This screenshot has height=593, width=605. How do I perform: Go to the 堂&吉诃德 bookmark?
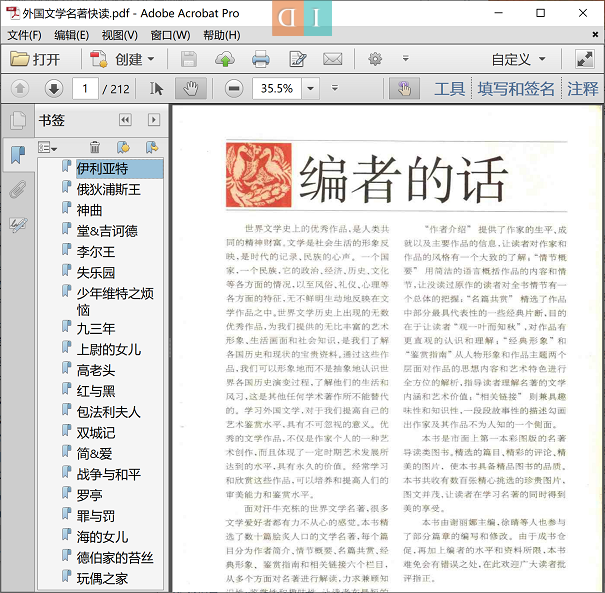pyautogui.click(x=107, y=231)
